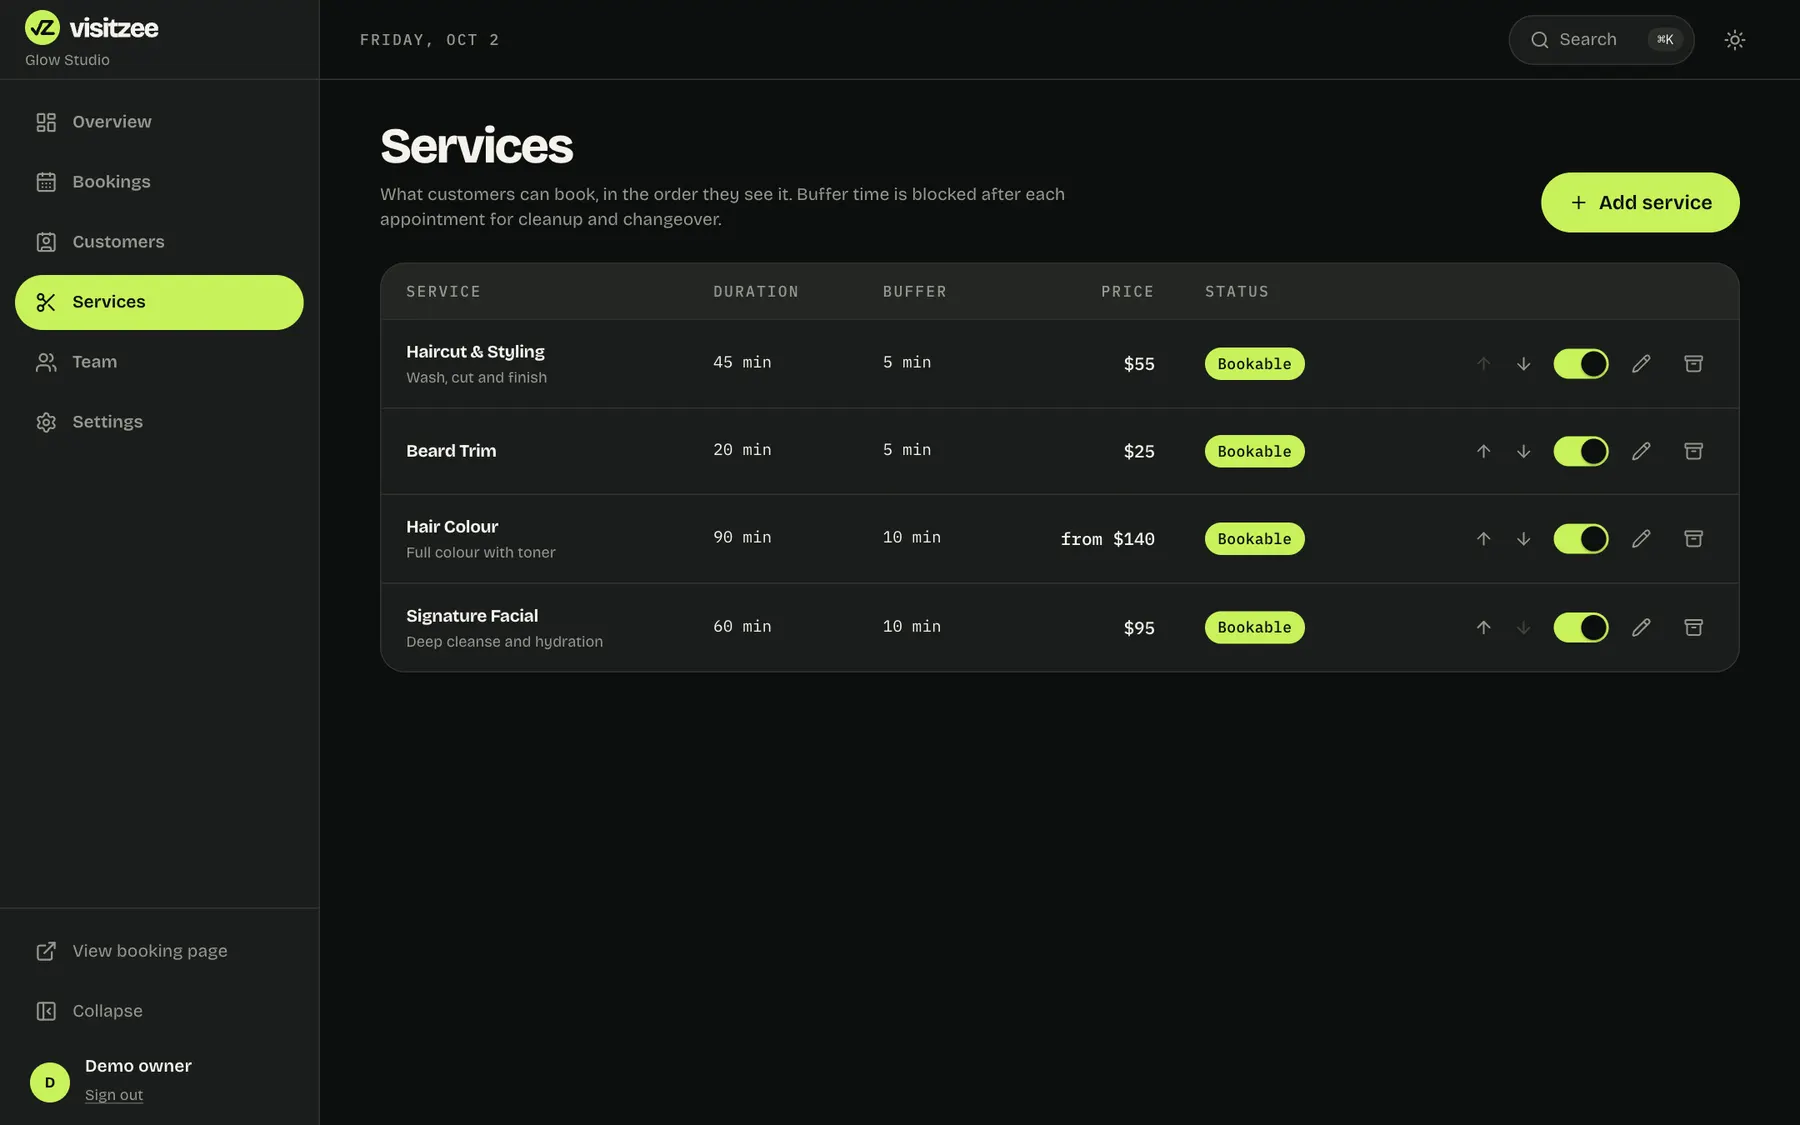Image resolution: width=1800 pixels, height=1125 pixels.
Task: Turn off Signature Facial bookable switch
Action: [x=1580, y=628]
